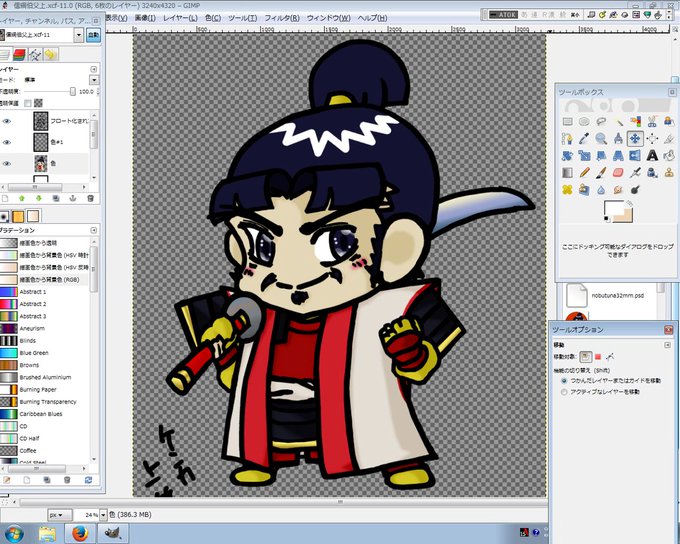Select the Blur/Sharpen droplet tool

click(x=601, y=190)
